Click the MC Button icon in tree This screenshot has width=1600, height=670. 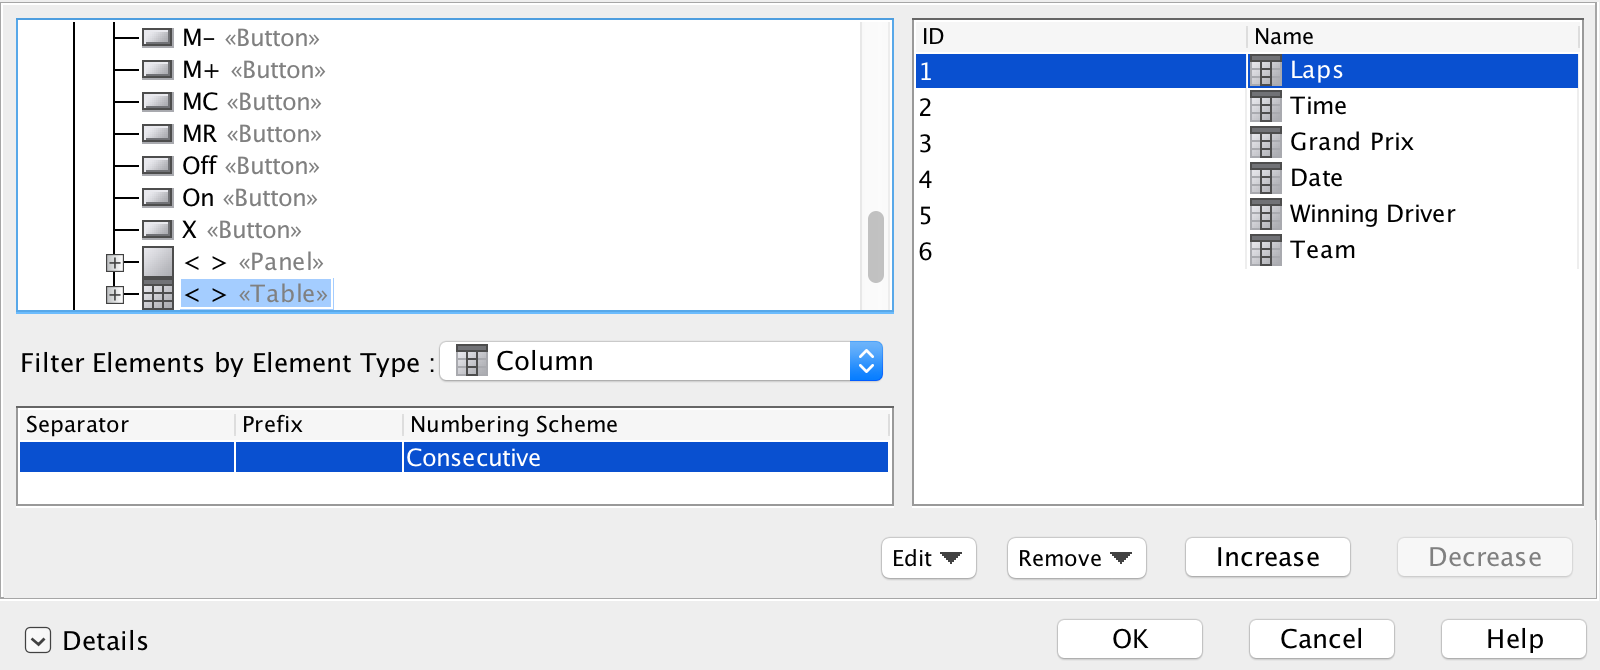158,102
